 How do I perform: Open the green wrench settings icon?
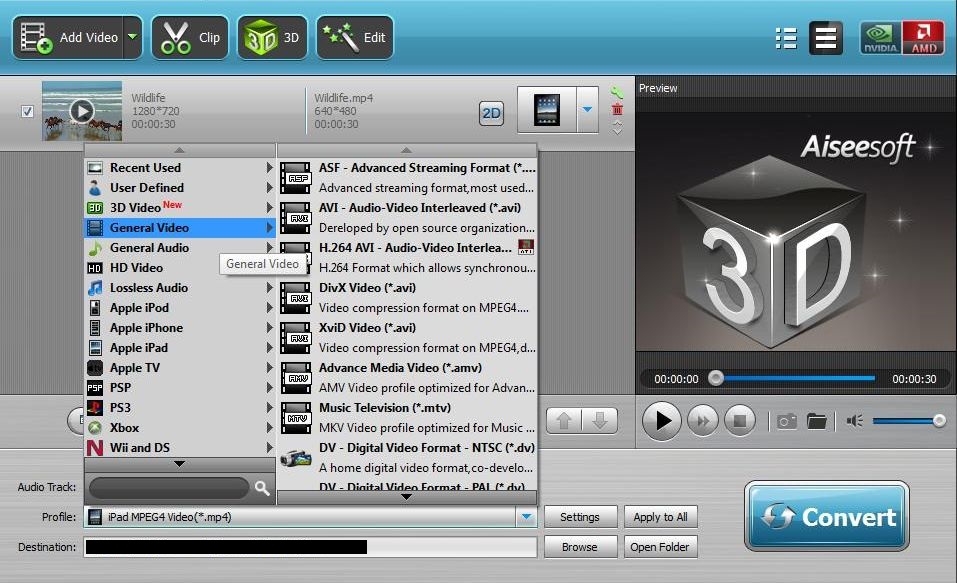point(618,92)
